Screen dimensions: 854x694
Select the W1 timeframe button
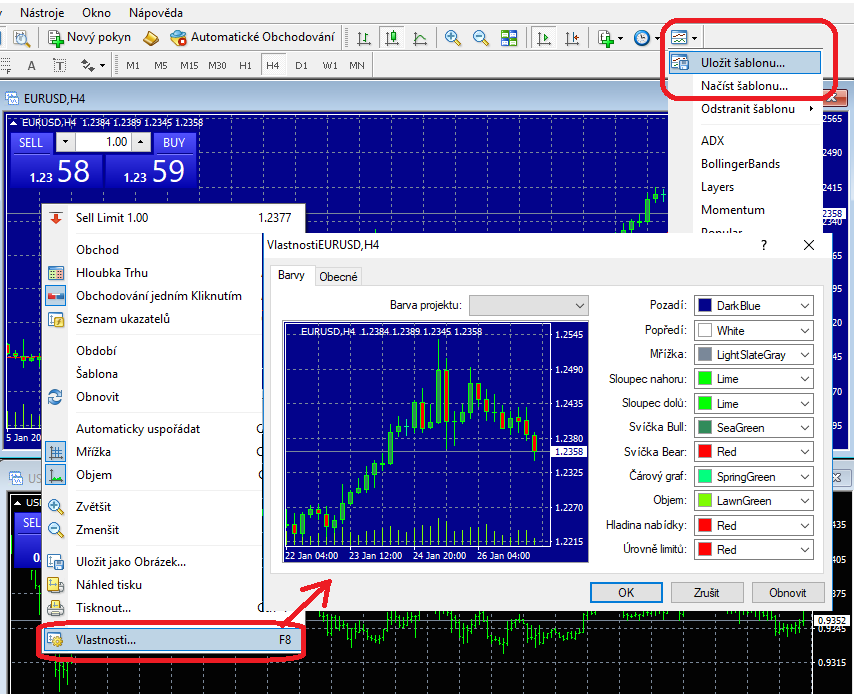[x=330, y=65]
